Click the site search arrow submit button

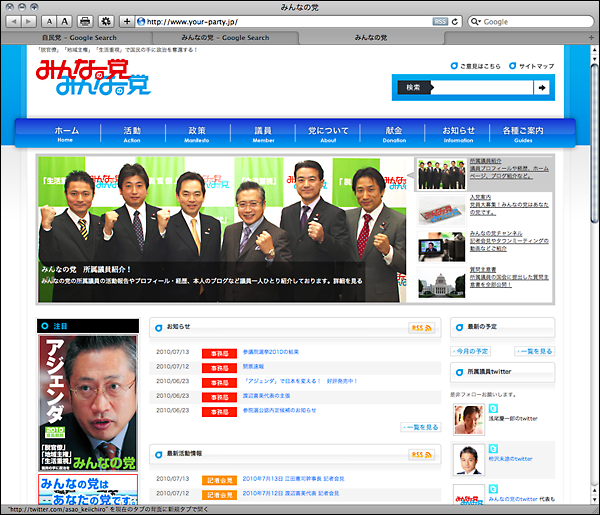point(542,88)
